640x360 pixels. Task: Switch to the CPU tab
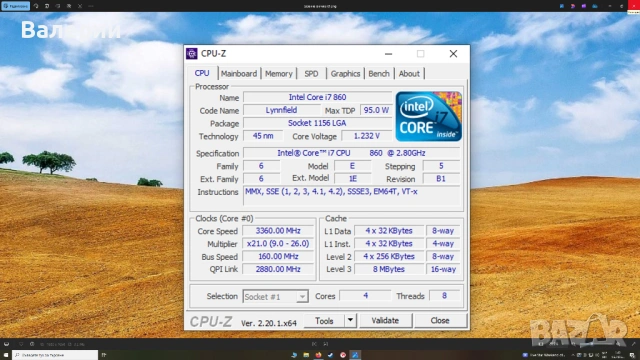point(202,73)
